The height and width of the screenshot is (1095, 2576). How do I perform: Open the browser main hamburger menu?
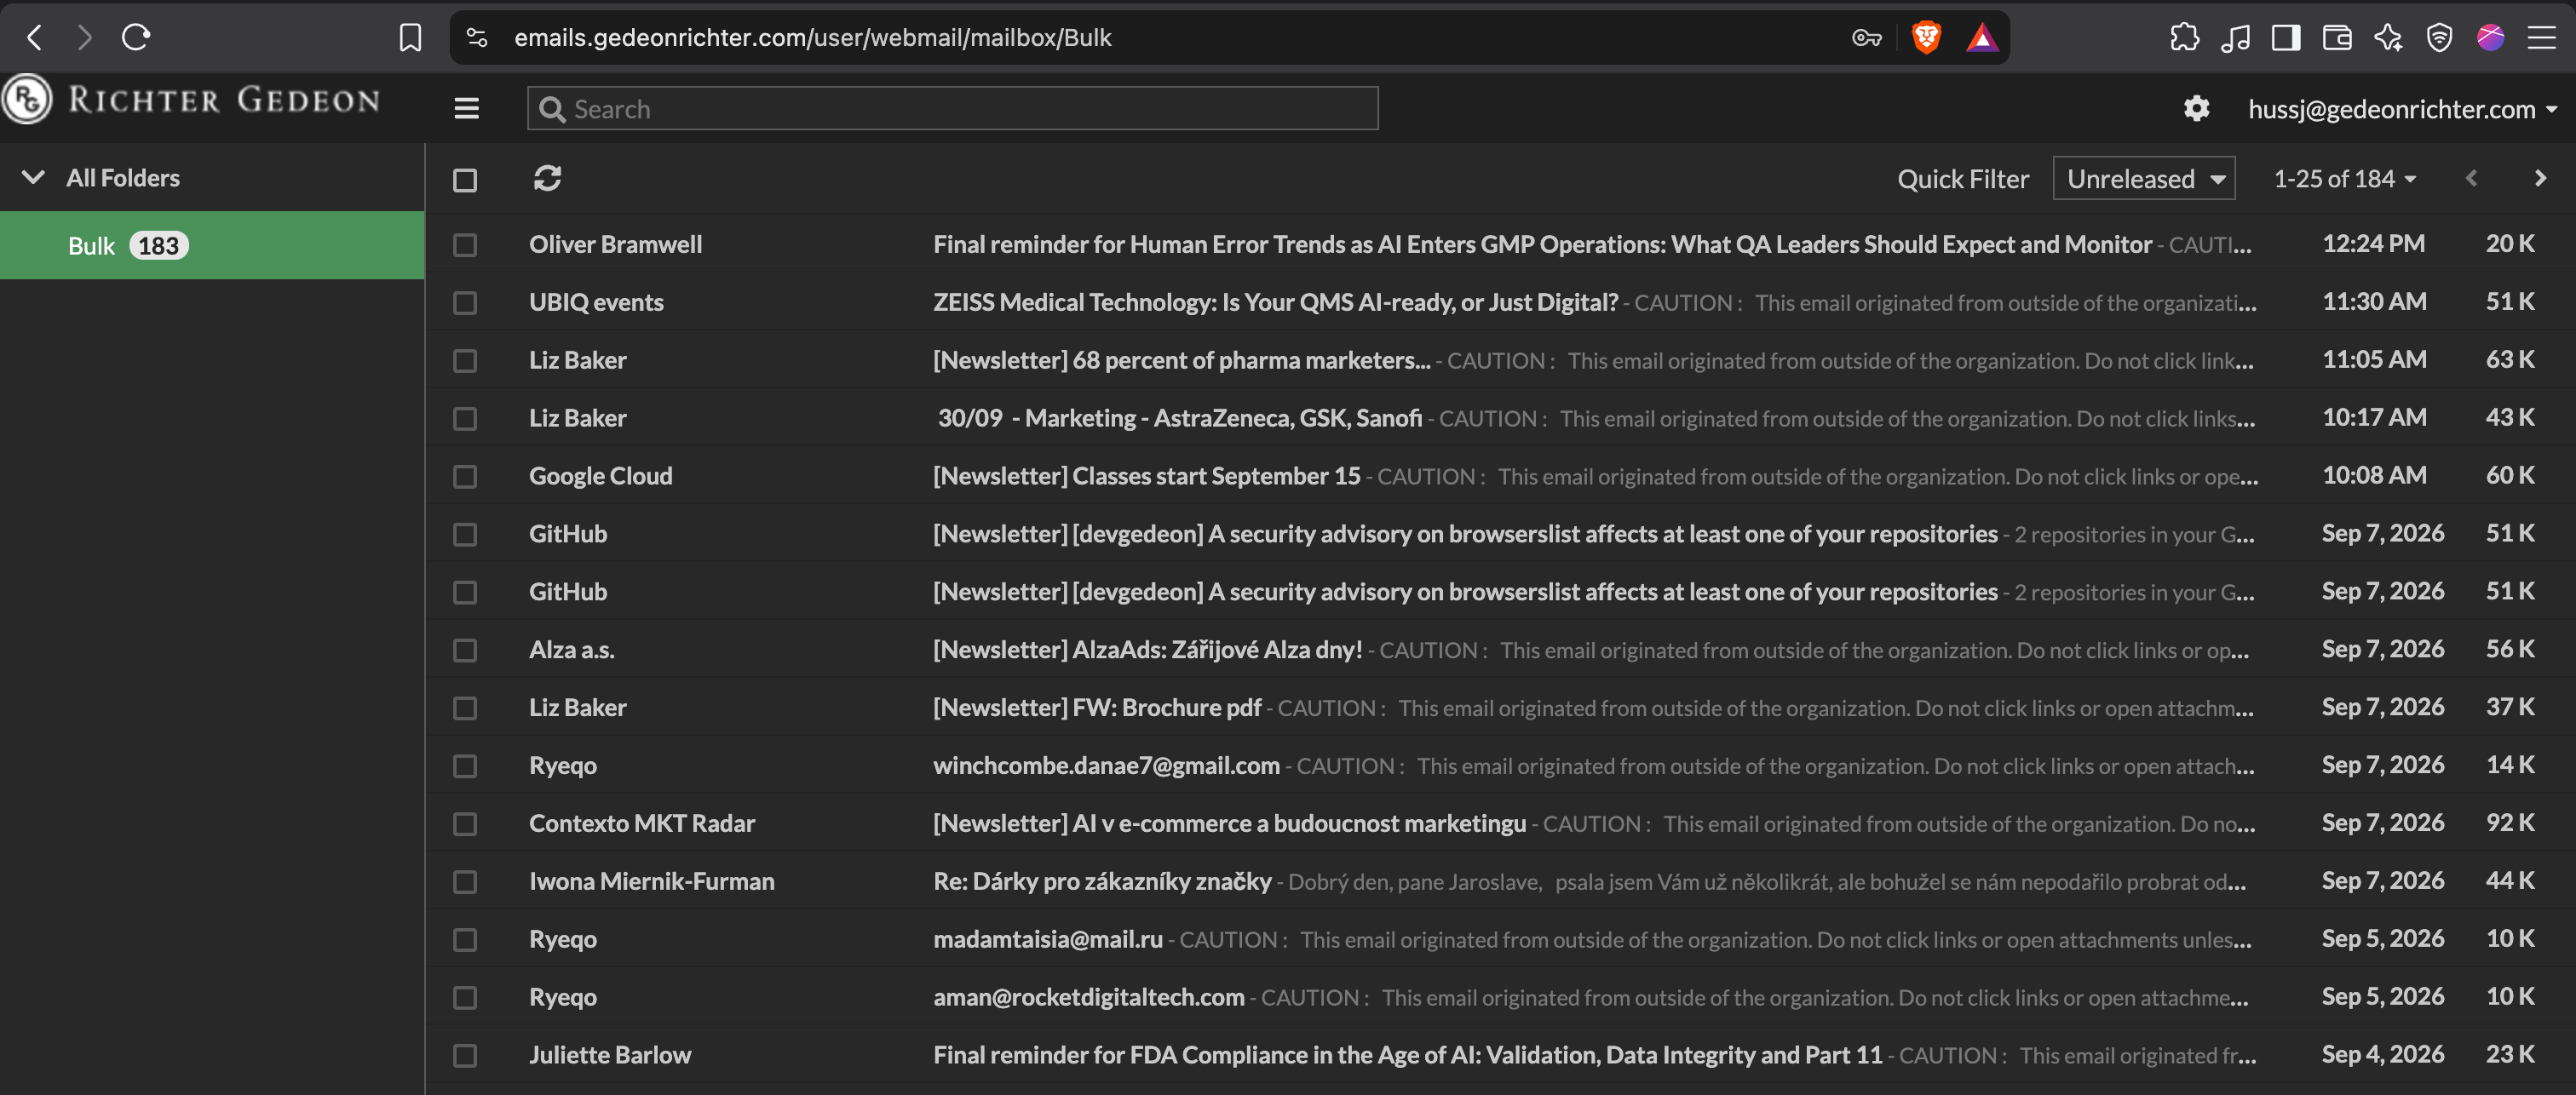[x=2541, y=38]
